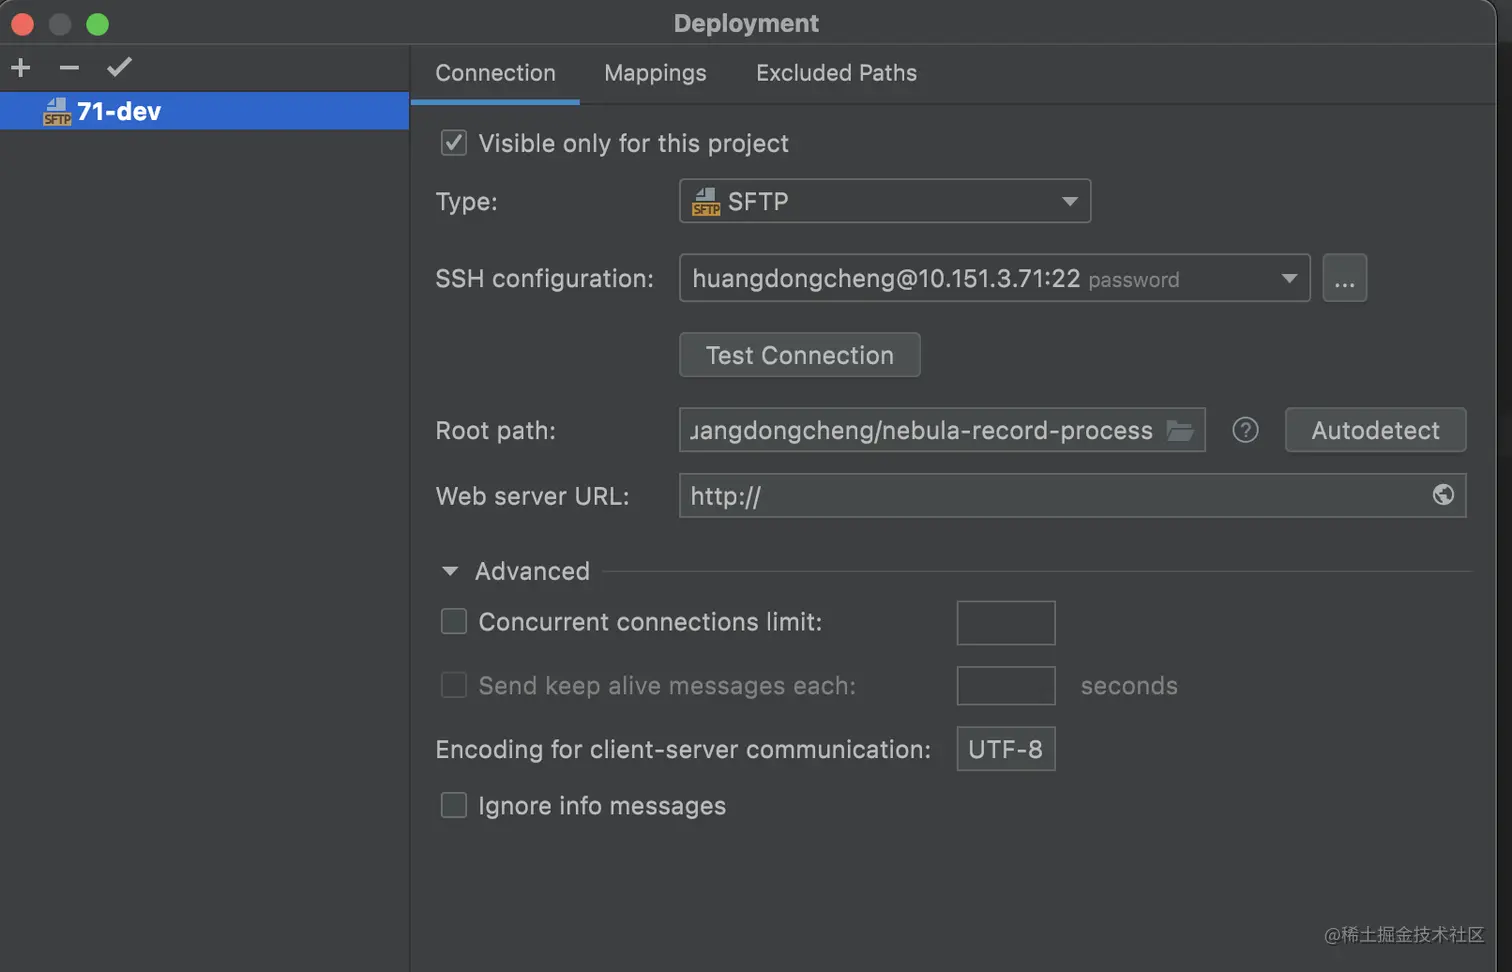Open root path help question mark

(1245, 430)
